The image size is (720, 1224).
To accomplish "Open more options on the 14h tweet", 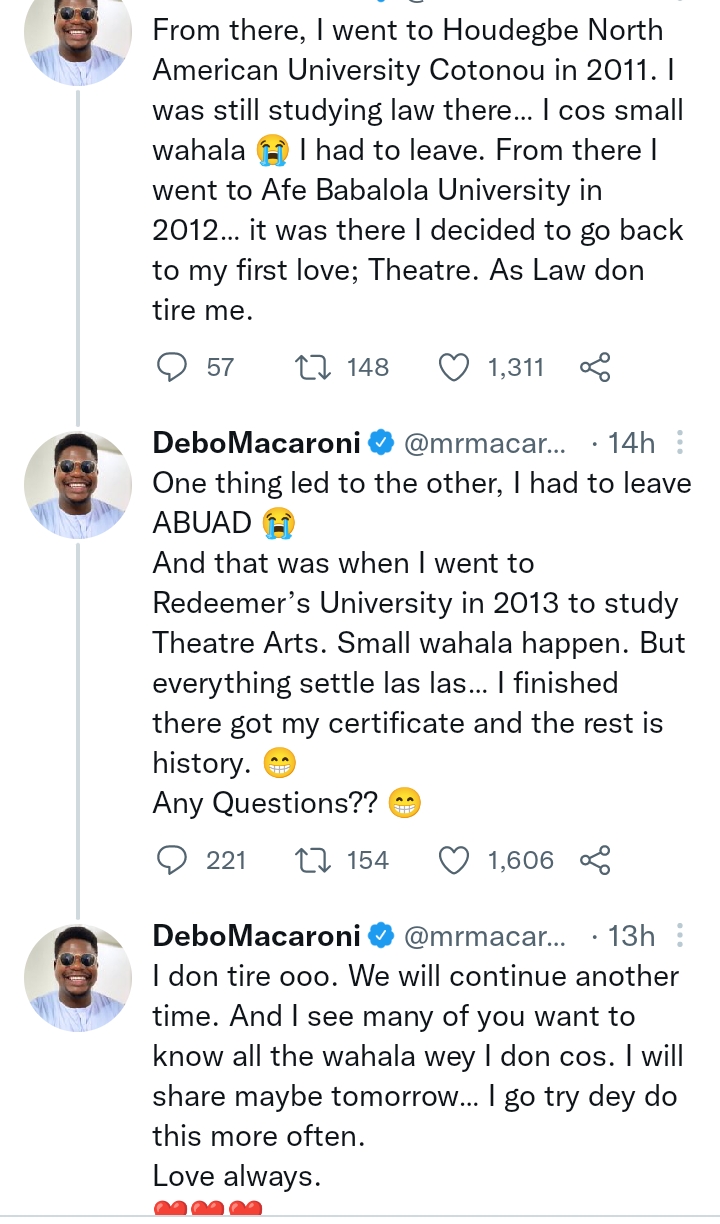I will tap(681, 442).
